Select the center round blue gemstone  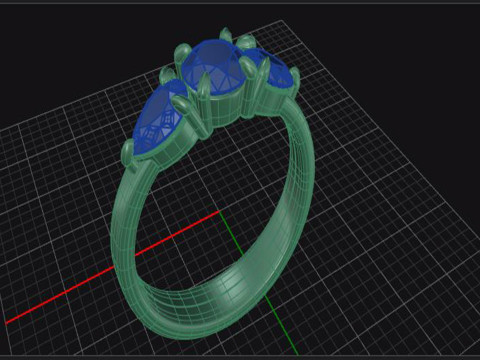click(x=213, y=68)
